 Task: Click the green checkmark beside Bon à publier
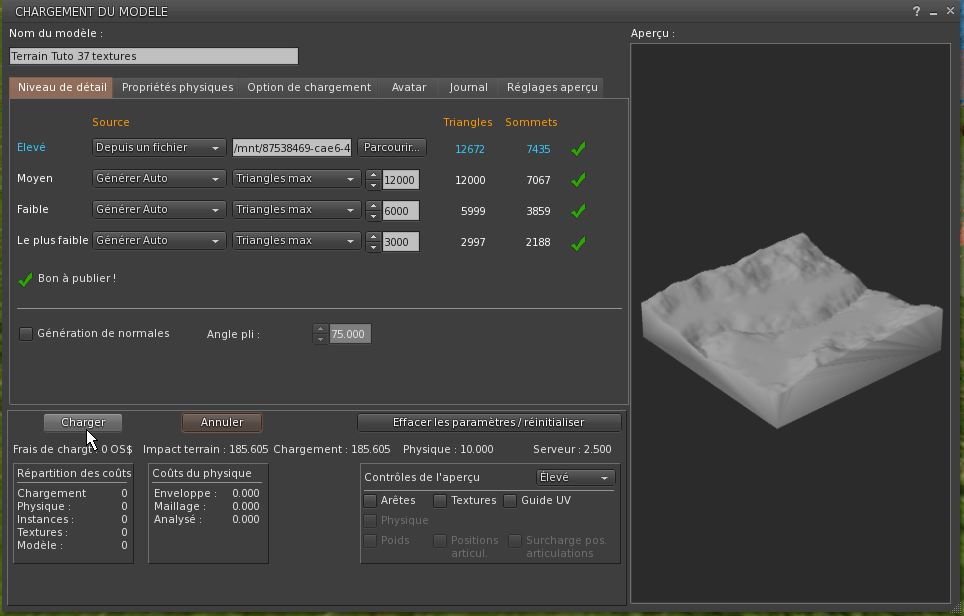(x=26, y=279)
